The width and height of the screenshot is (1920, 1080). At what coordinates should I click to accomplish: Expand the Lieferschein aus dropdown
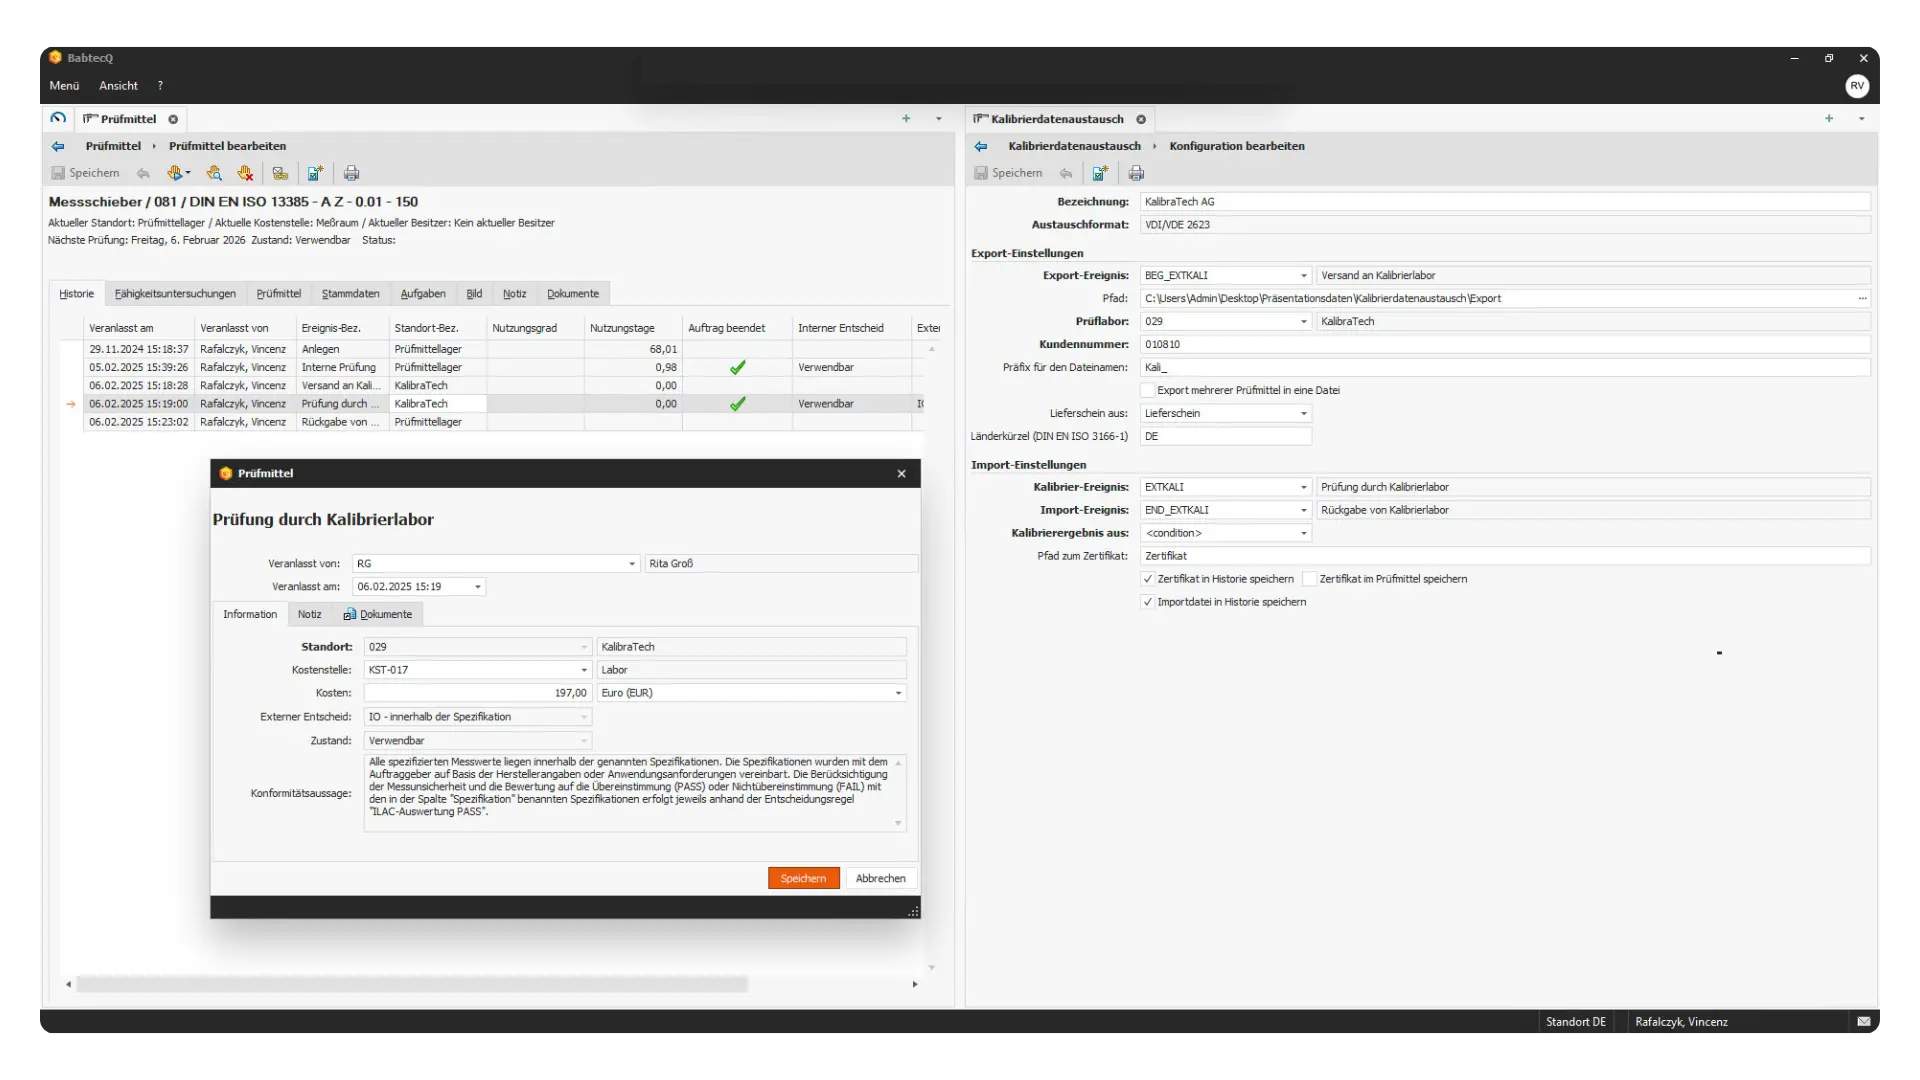pos(1303,413)
